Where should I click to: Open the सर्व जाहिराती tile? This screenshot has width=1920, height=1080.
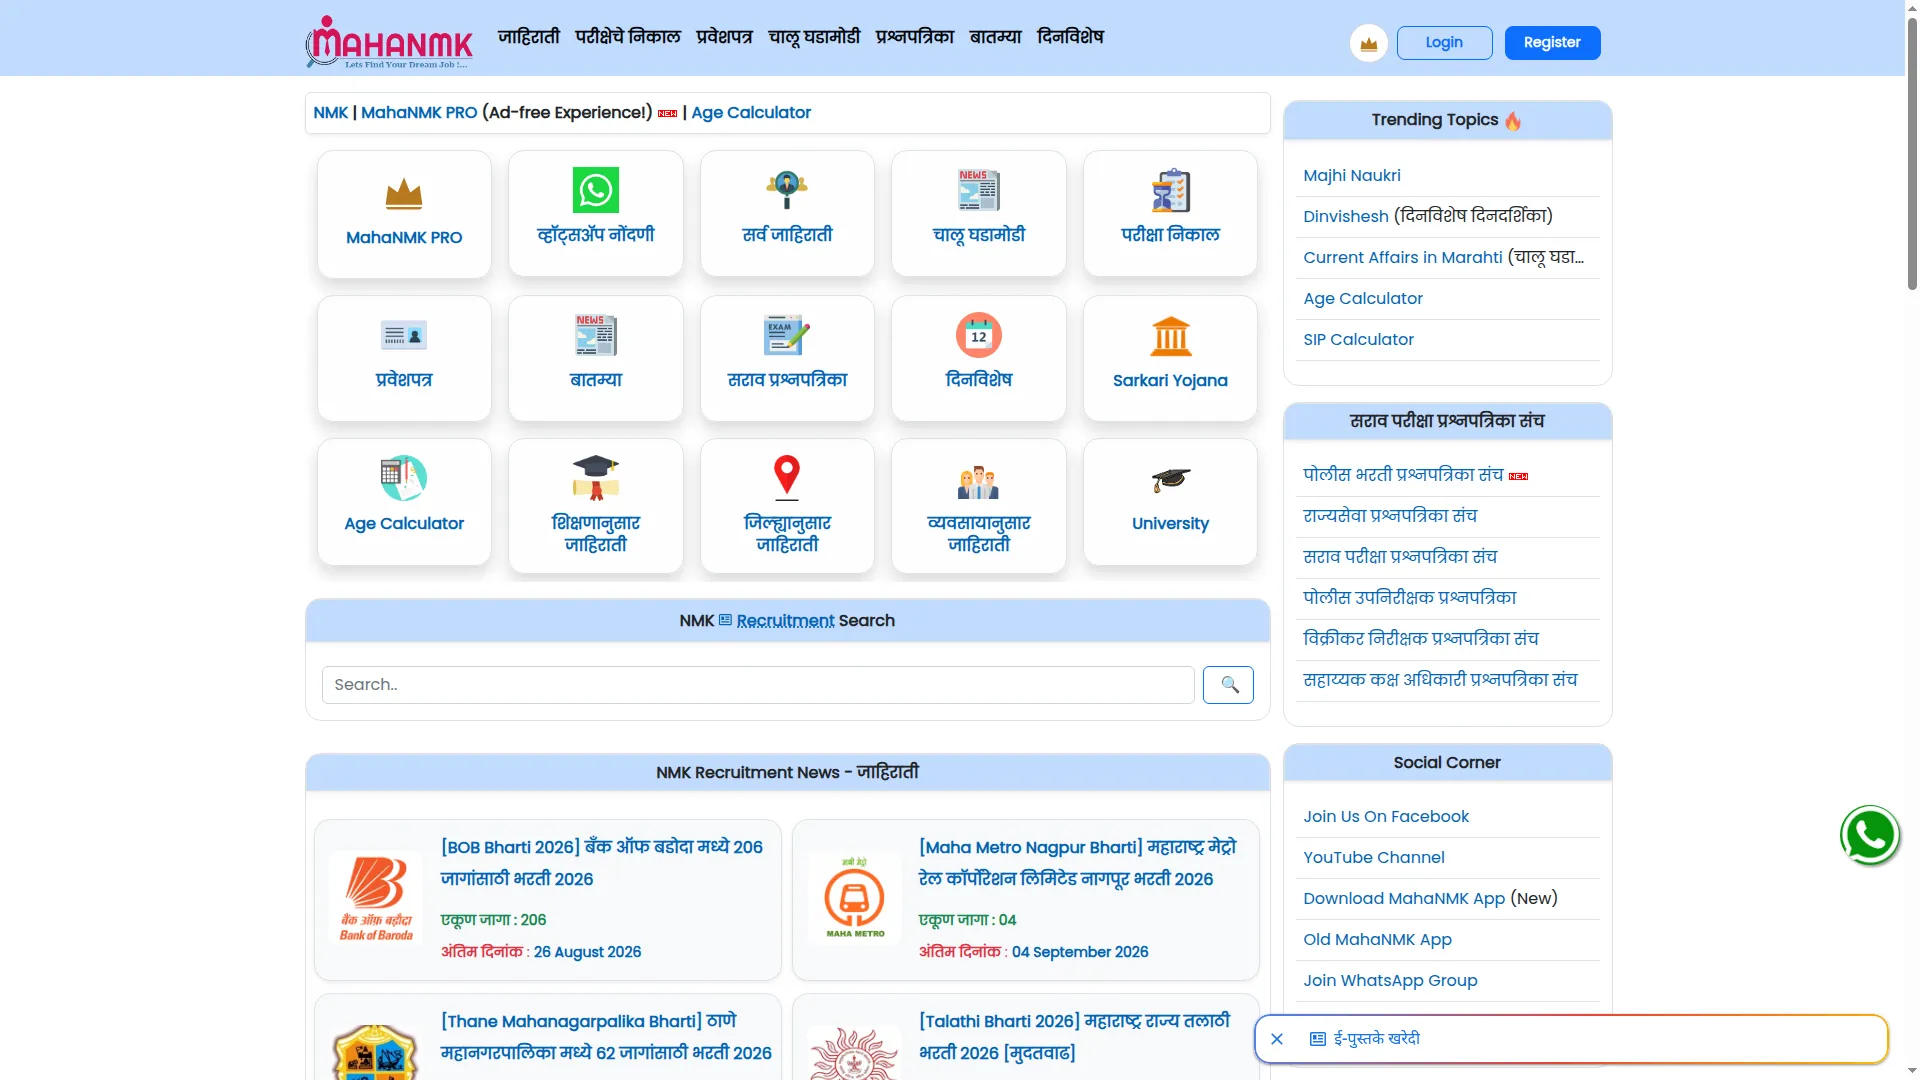click(787, 214)
